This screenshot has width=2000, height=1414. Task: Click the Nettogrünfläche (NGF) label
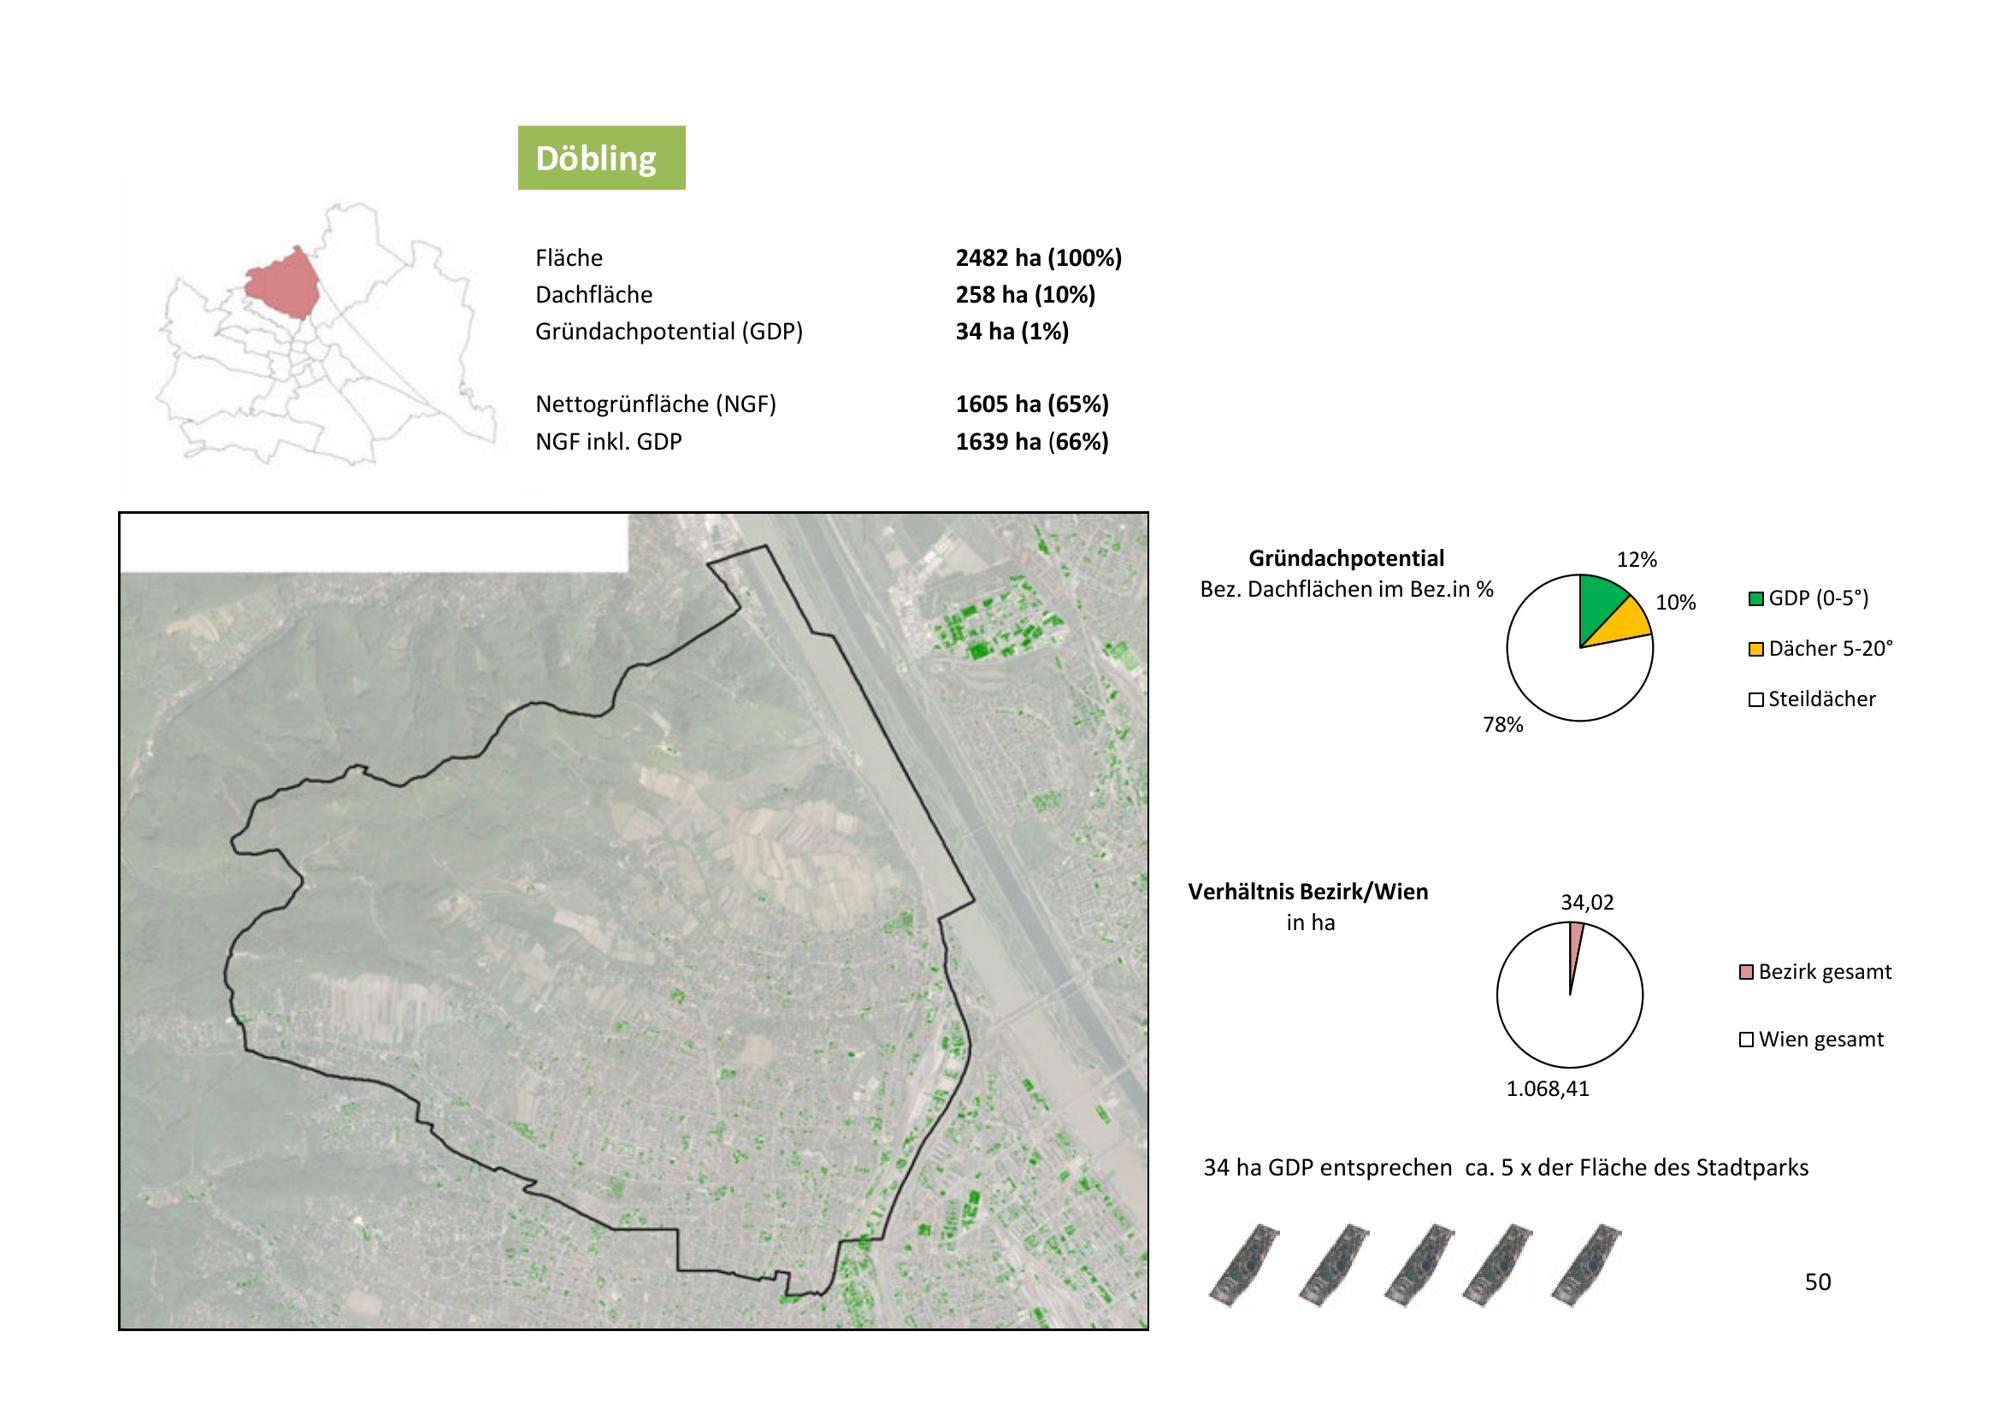coord(655,405)
